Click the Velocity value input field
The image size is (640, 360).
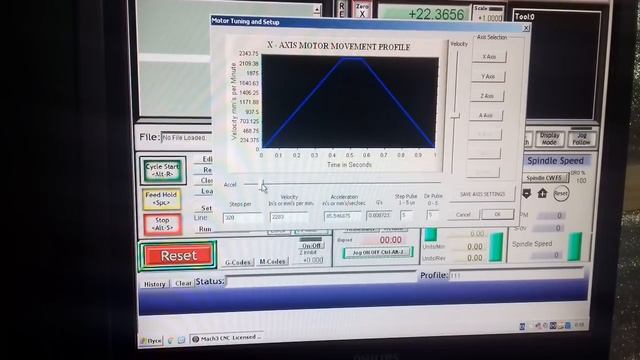[289, 217]
